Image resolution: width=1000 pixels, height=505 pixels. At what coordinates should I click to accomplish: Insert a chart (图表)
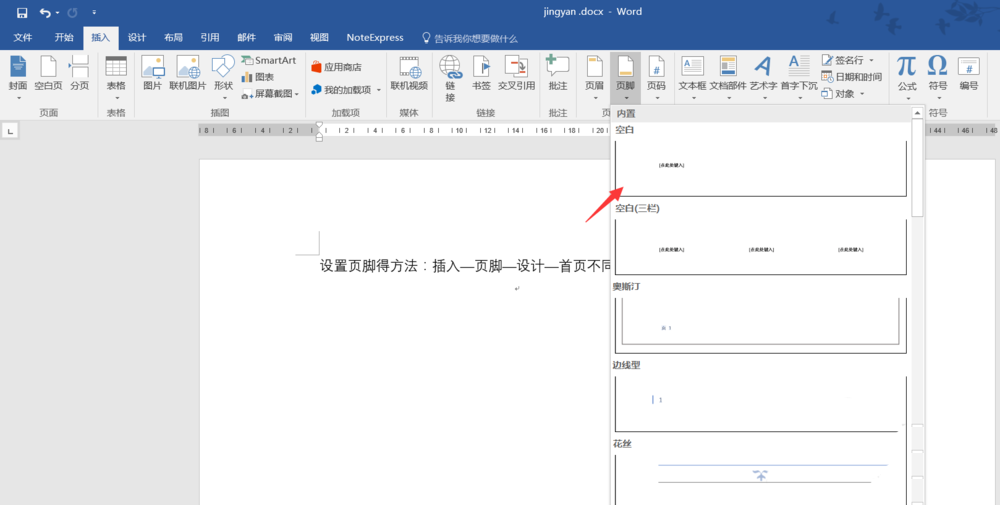point(258,77)
